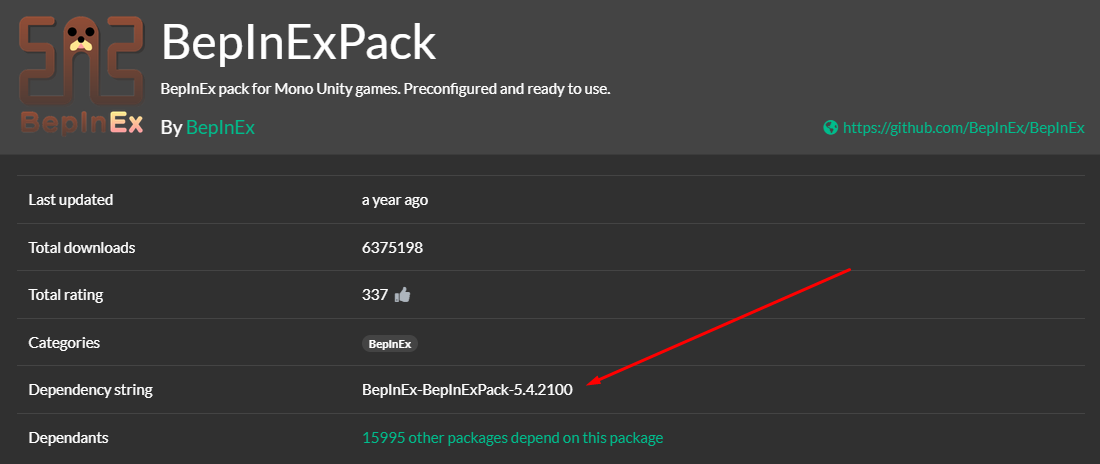Click the BepInExPack page title
Screen dimensions: 1100x464
click(298, 43)
